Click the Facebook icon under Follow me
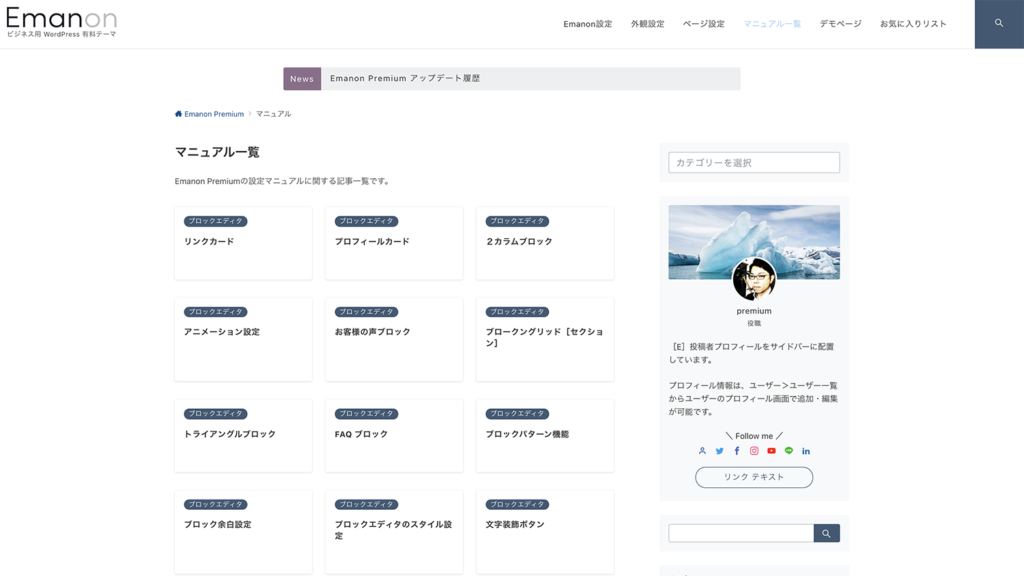1024x576 pixels. tap(737, 450)
